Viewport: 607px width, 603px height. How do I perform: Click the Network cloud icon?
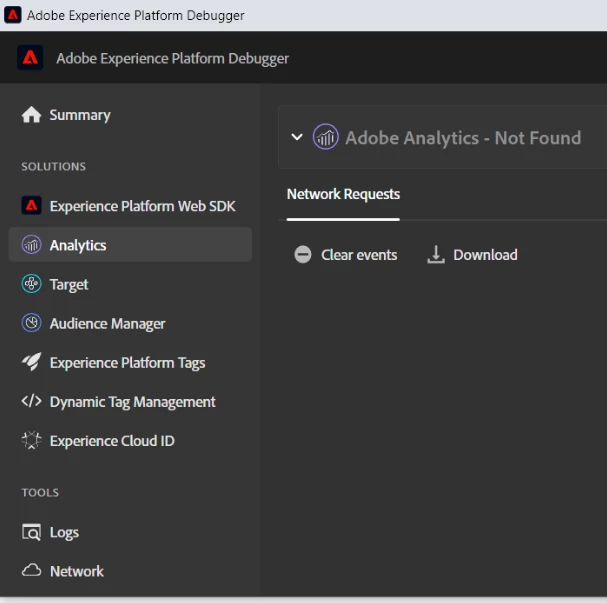31,570
